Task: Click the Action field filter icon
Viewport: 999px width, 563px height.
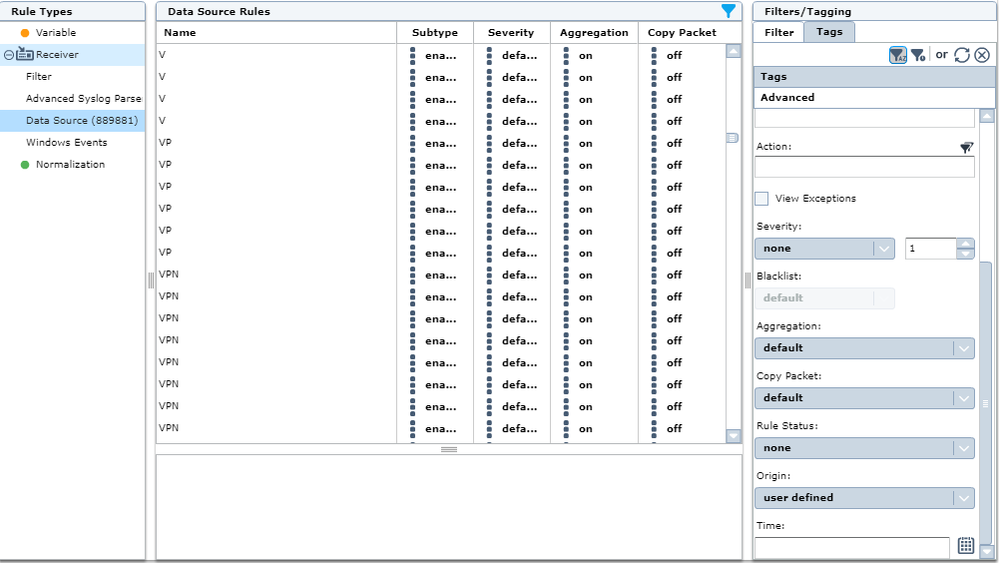Action: tap(966, 147)
